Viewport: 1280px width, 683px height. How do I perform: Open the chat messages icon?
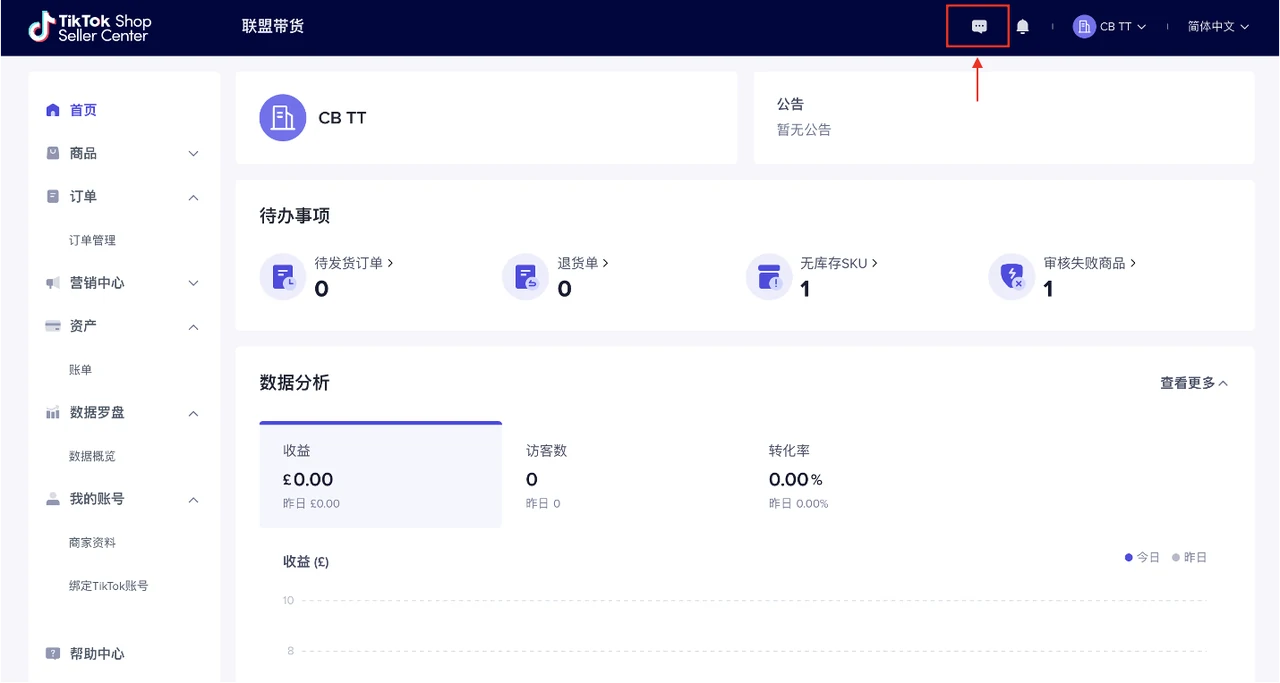click(x=979, y=27)
